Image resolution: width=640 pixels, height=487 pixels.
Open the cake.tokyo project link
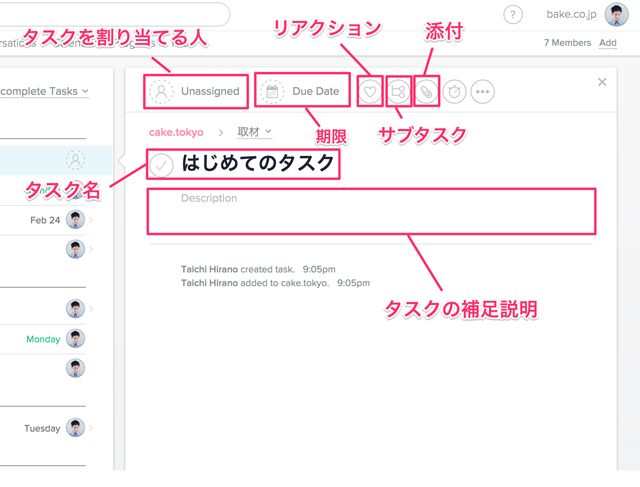click(x=176, y=132)
